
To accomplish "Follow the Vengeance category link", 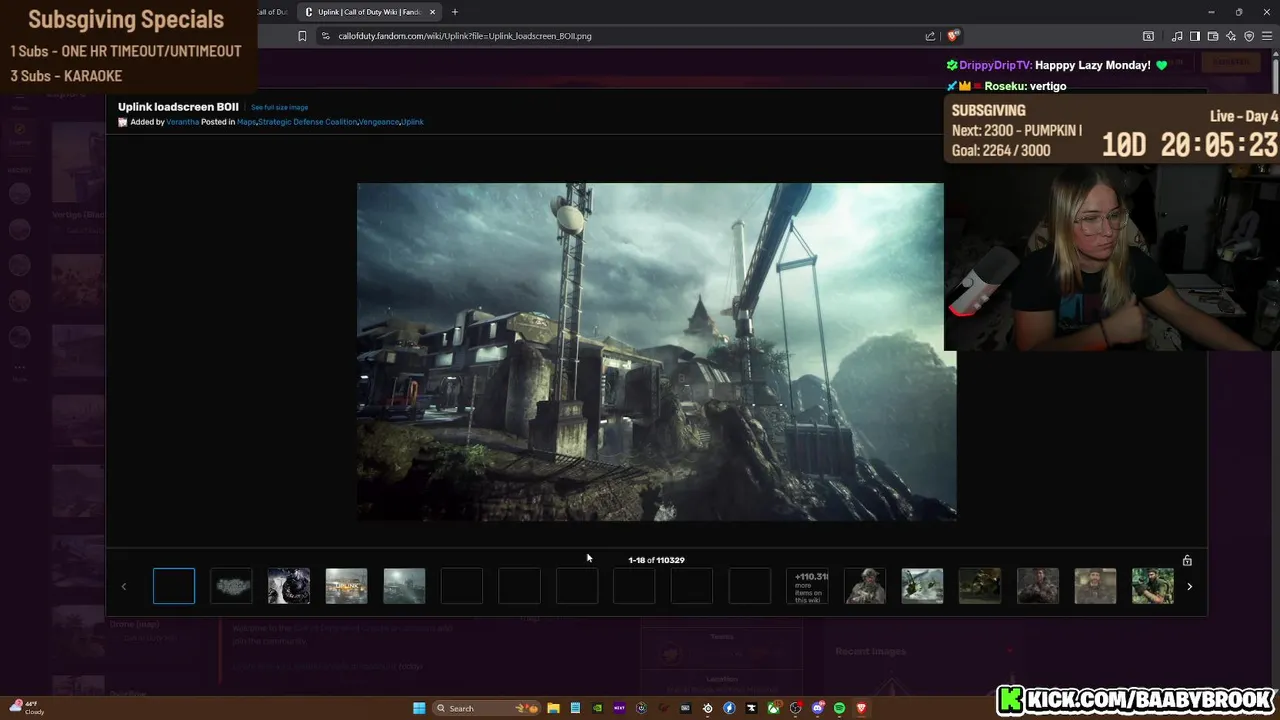I will [379, 122].
